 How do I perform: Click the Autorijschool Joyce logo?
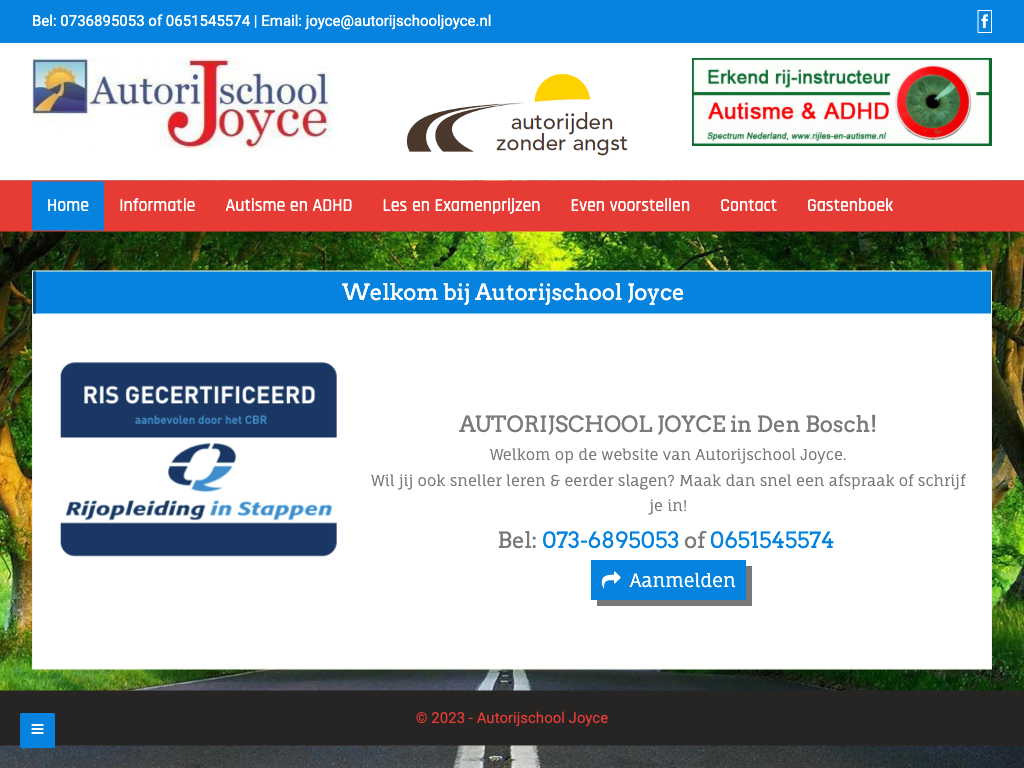click(x=180, y=103)
